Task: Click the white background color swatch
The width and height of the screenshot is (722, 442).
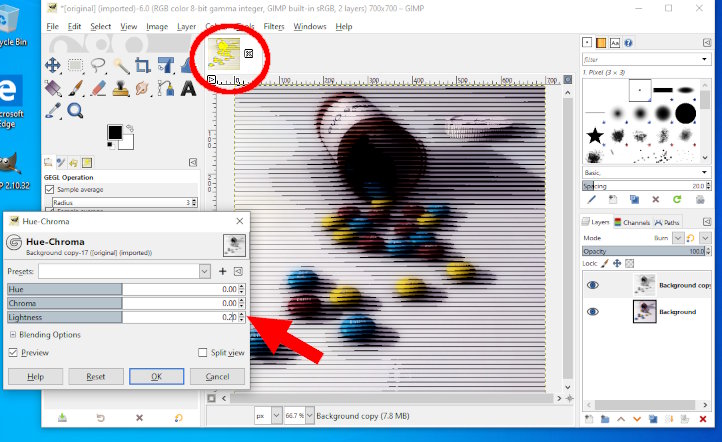Action: point(127,143)
